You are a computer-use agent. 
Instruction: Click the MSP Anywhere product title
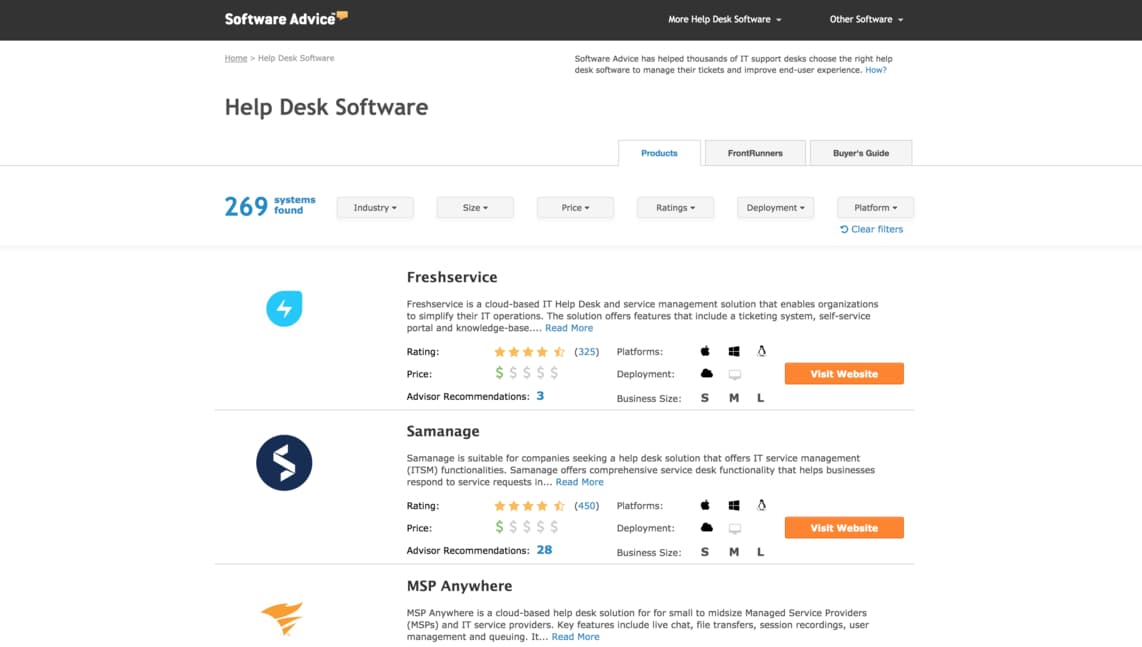[x=459, y=586]
